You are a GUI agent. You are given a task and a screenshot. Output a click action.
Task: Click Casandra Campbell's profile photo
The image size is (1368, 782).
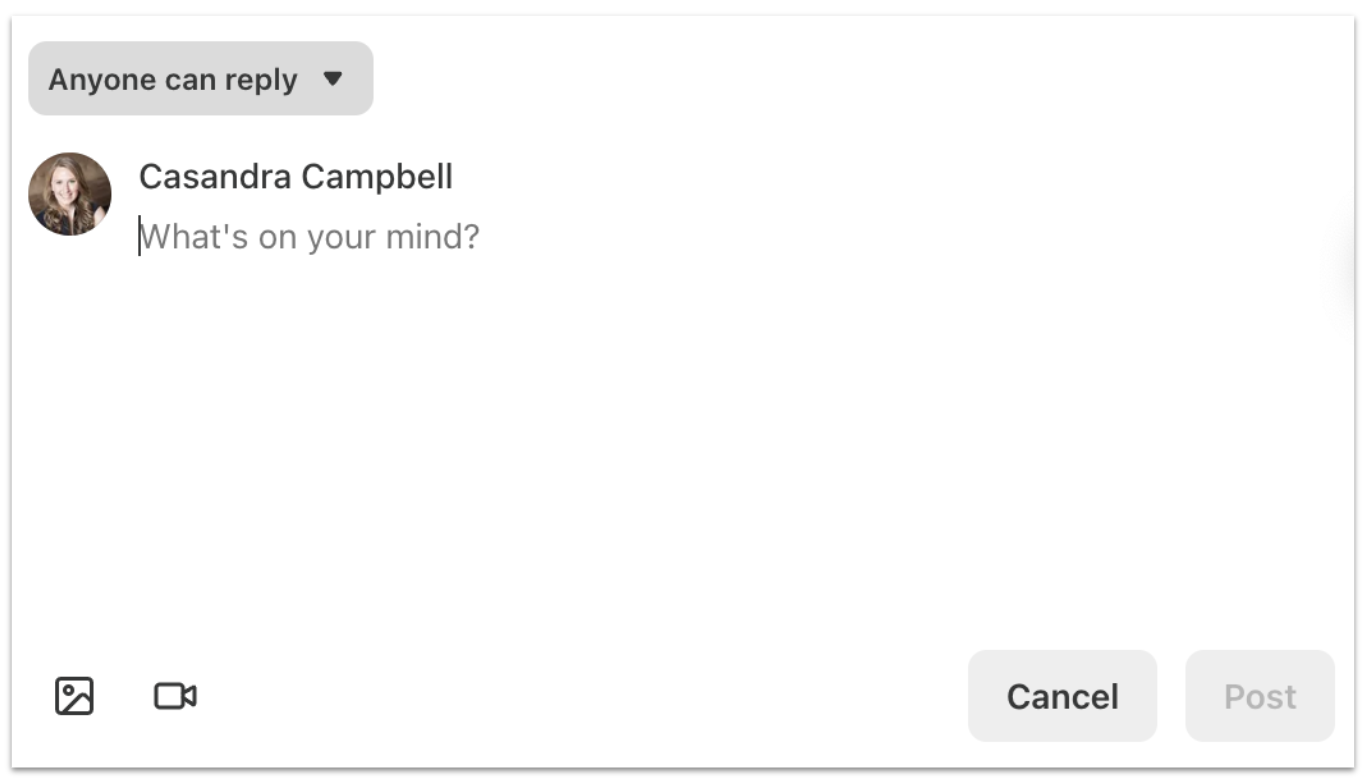pyautogui.click(x=70, y=194)
